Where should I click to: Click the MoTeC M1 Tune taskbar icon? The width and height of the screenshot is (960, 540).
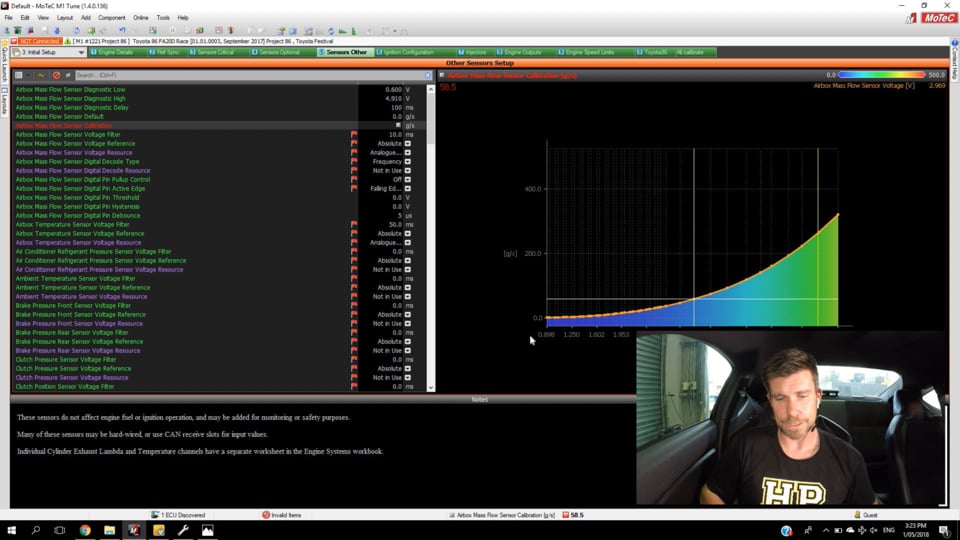point(134,530)
